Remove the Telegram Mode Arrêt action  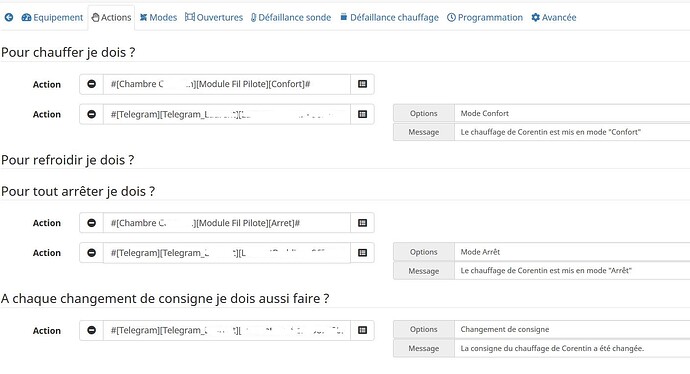pyautogui.click(x=92, y=253)
